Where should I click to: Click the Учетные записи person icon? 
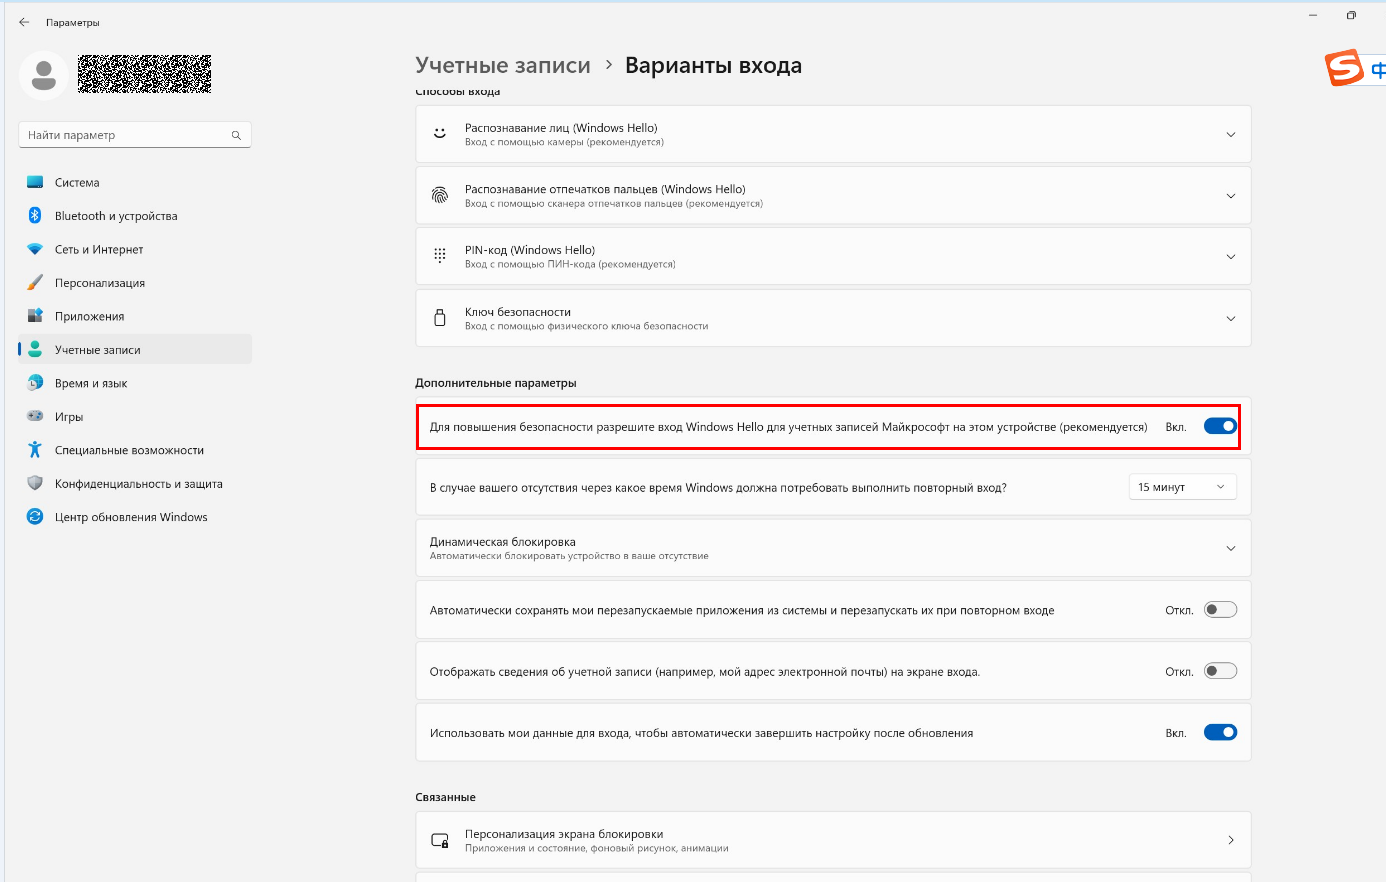[35, 349]
